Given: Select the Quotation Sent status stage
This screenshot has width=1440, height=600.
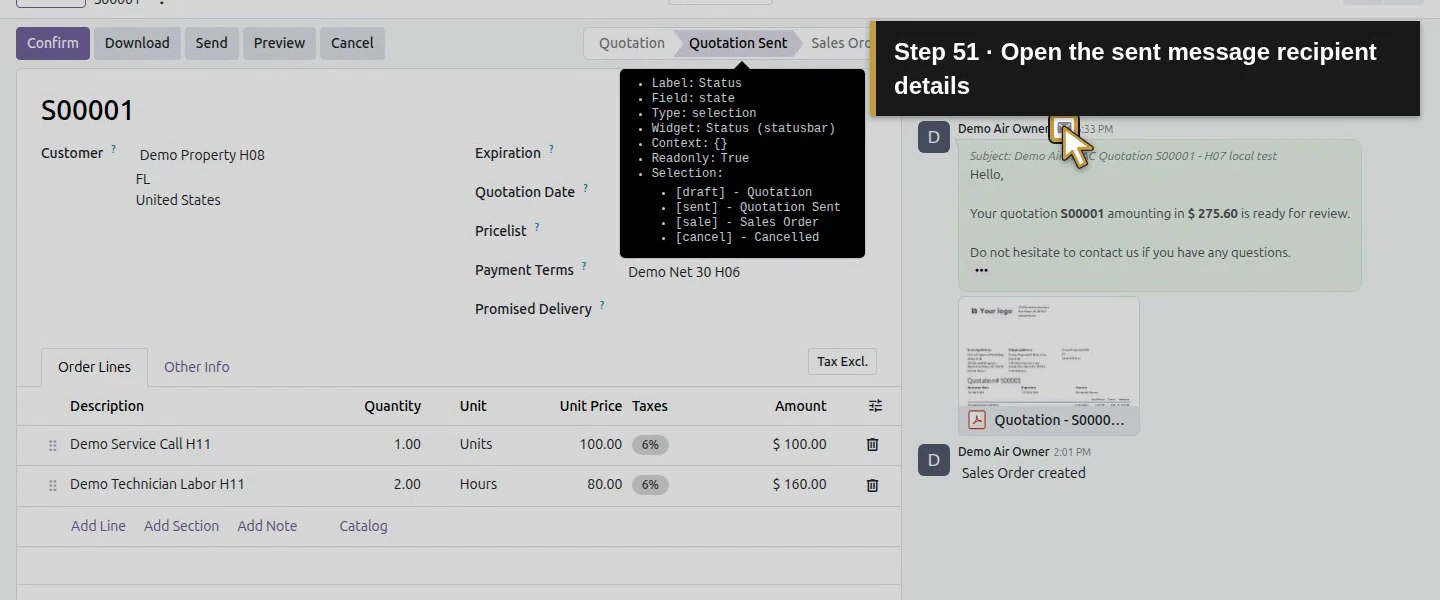Looking at the screenshot, I should 738,43.
